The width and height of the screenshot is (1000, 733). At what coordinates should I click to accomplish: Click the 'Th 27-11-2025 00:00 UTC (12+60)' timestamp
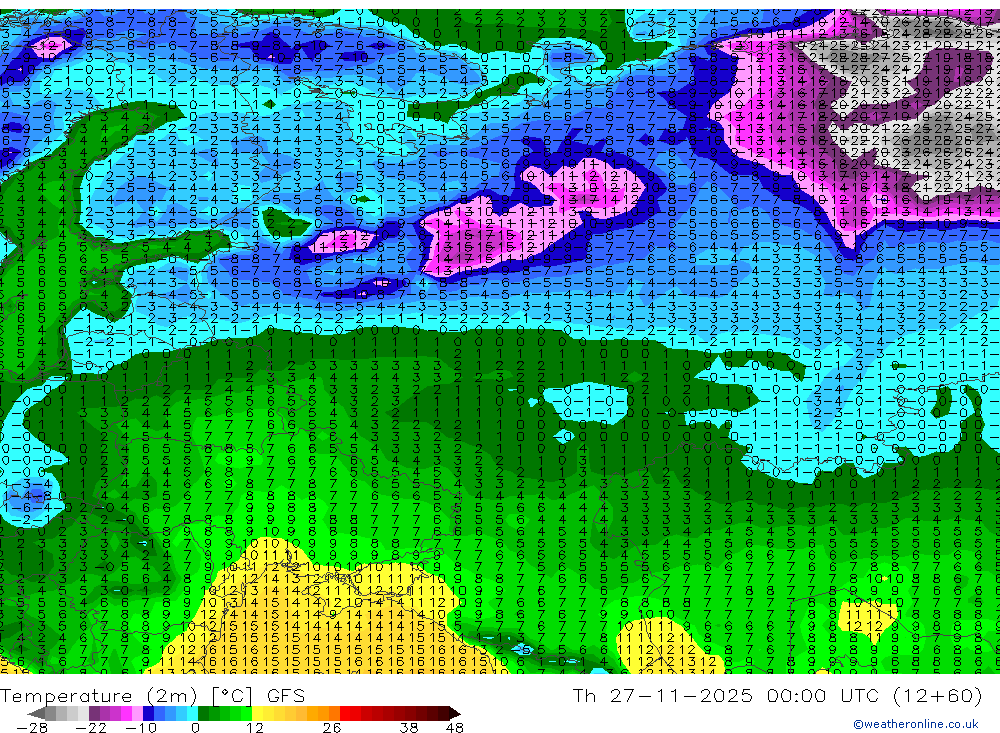(777, 695)
